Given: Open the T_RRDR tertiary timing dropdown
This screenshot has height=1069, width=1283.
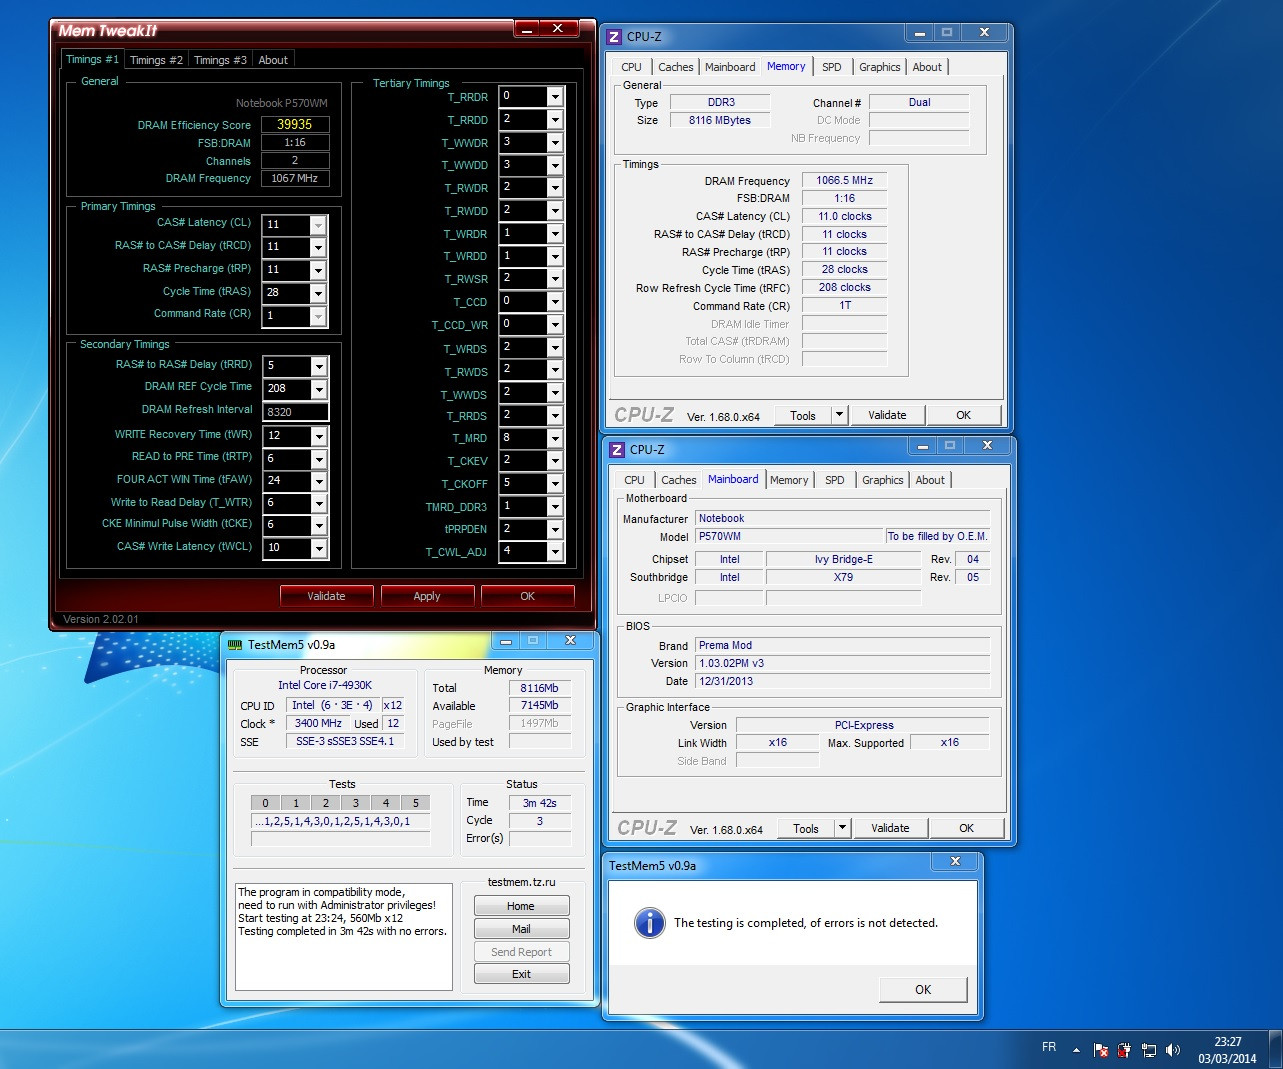Looking at the screenshot, I should click(x=556, y=97).
